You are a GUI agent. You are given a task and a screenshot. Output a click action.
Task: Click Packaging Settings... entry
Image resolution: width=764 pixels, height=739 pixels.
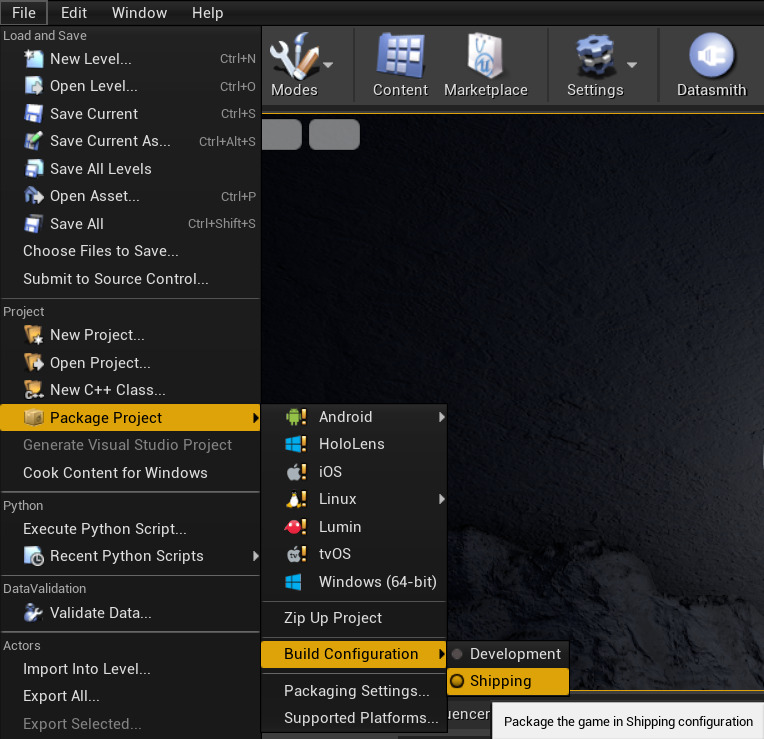coord(356,691)
